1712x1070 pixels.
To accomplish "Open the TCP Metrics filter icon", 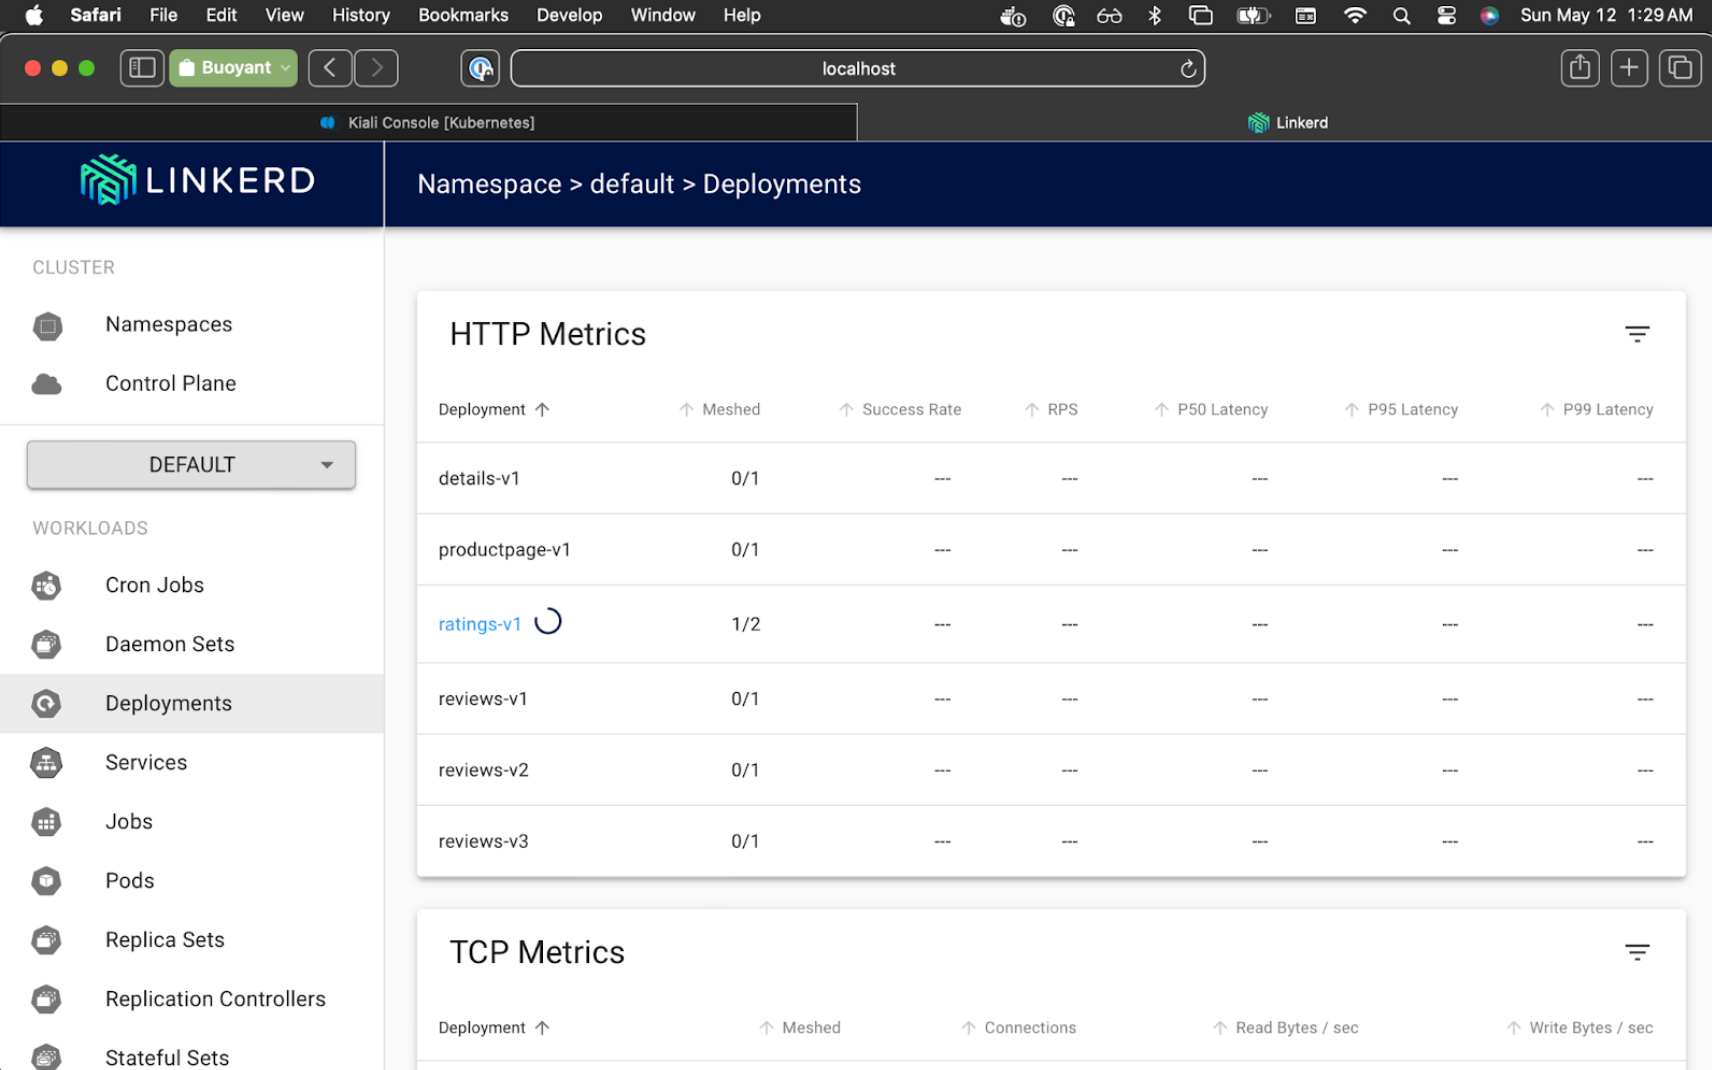I will point(1637,952).
